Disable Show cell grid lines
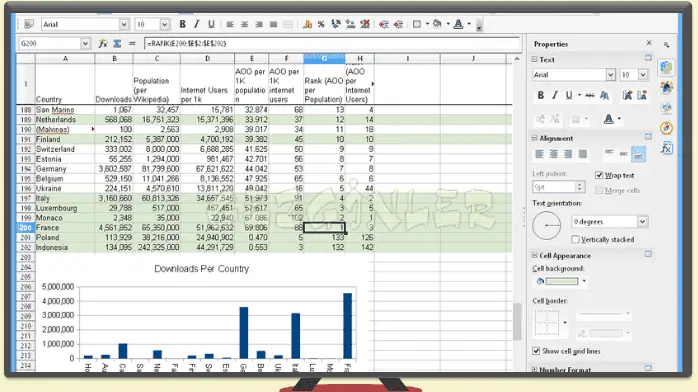This screenshot has height=392, width=698. click(x=536, y=351)
